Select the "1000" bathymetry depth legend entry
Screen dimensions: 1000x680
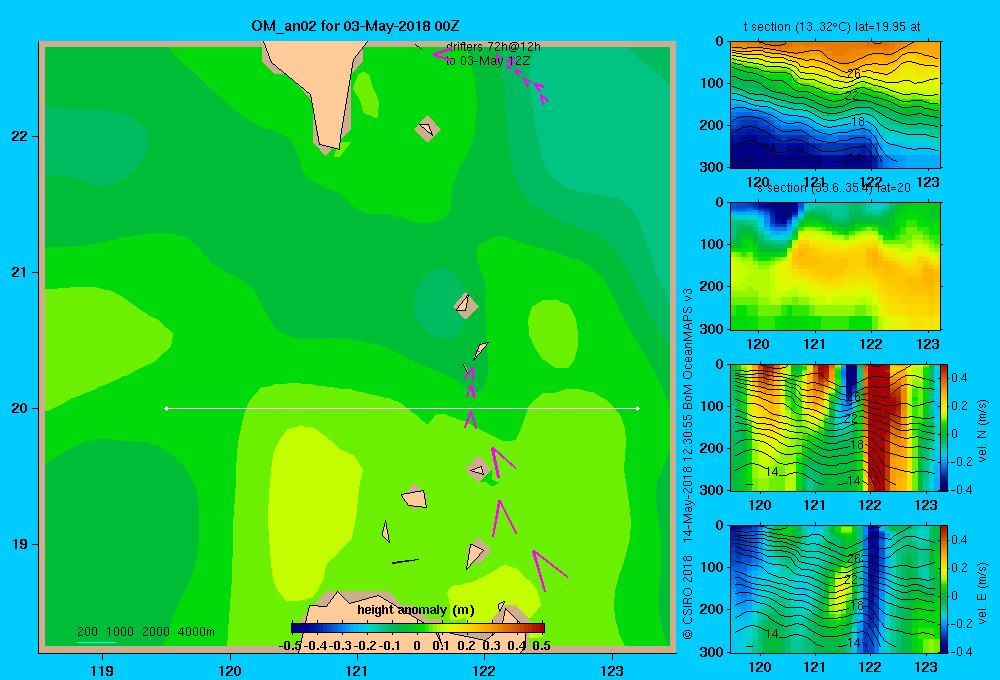coord(120,632)
